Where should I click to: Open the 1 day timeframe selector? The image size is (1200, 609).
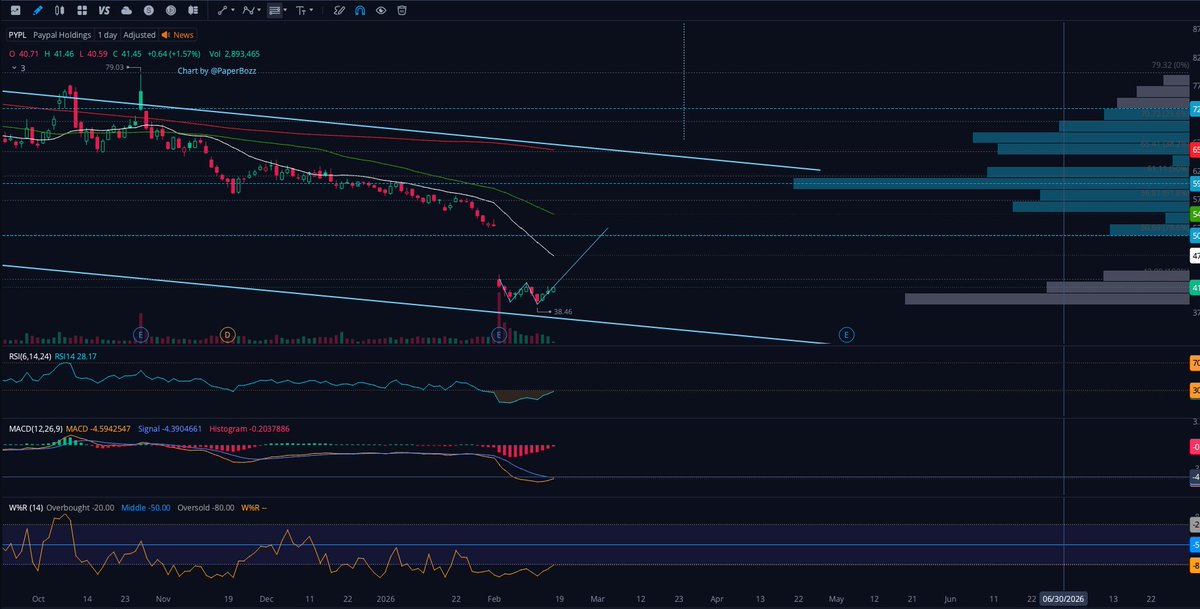[x=107, y=34]
